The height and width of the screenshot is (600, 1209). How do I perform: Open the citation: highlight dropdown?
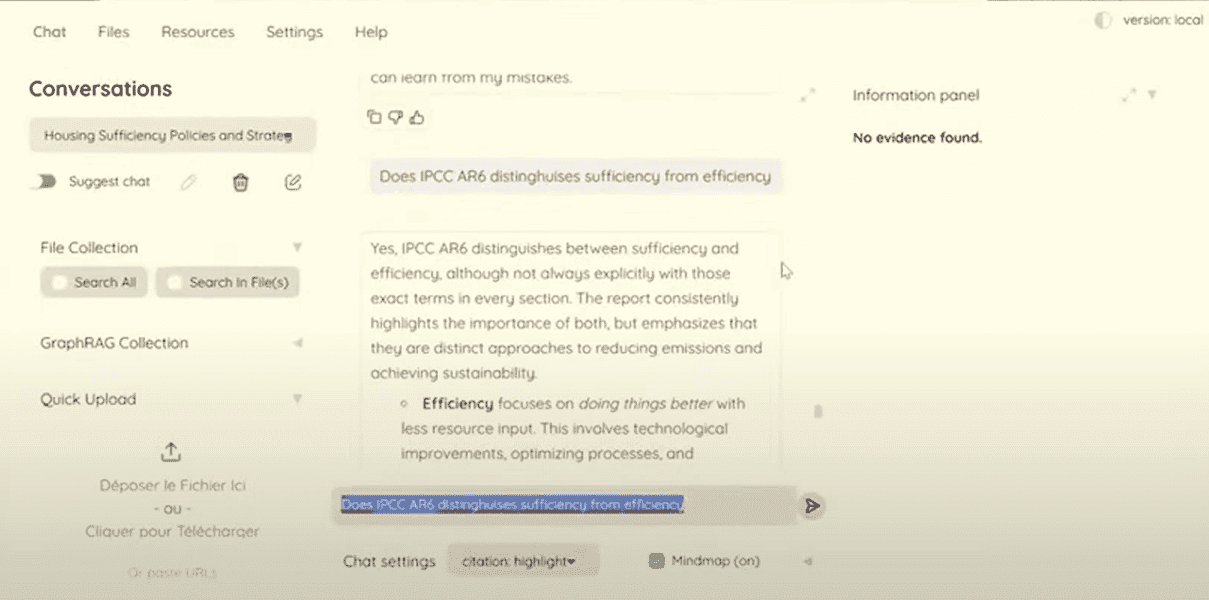523,561
